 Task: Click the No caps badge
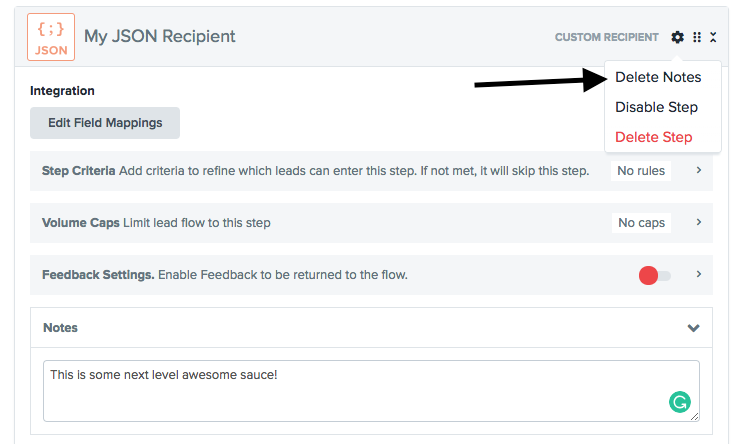coord(641,223)
